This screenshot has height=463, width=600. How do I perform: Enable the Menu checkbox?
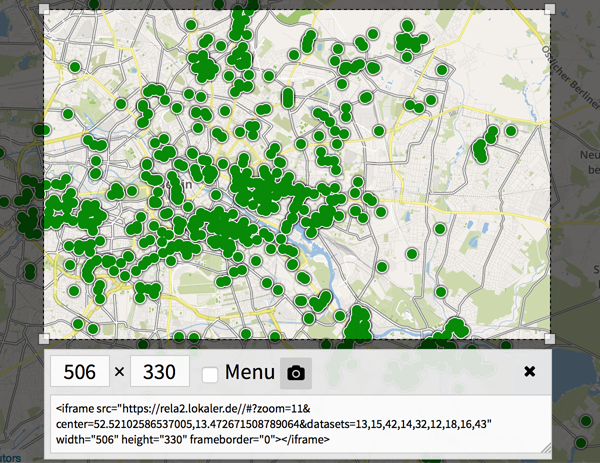pos(210,374)
